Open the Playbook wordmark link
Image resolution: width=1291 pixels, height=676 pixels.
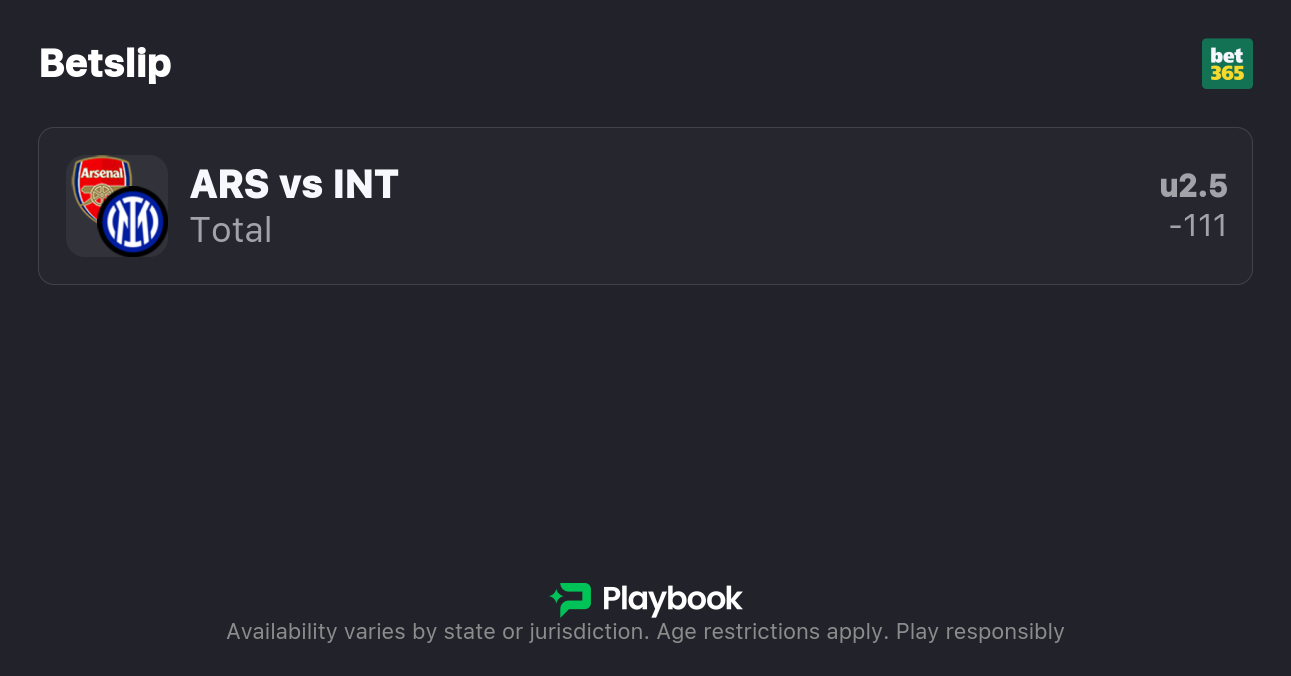click(x=672, y=599)
